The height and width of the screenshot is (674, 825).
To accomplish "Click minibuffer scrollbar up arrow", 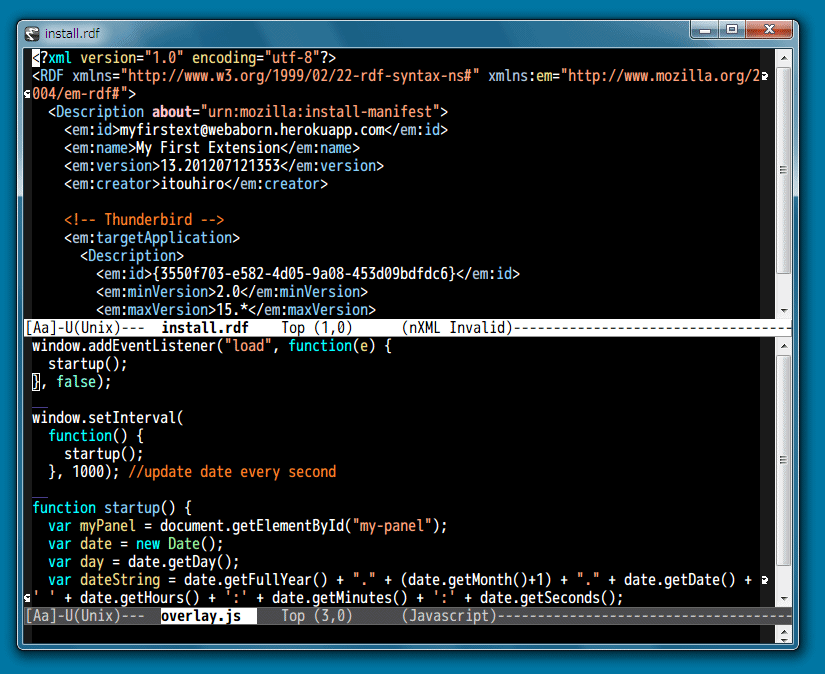I will 784,631.
